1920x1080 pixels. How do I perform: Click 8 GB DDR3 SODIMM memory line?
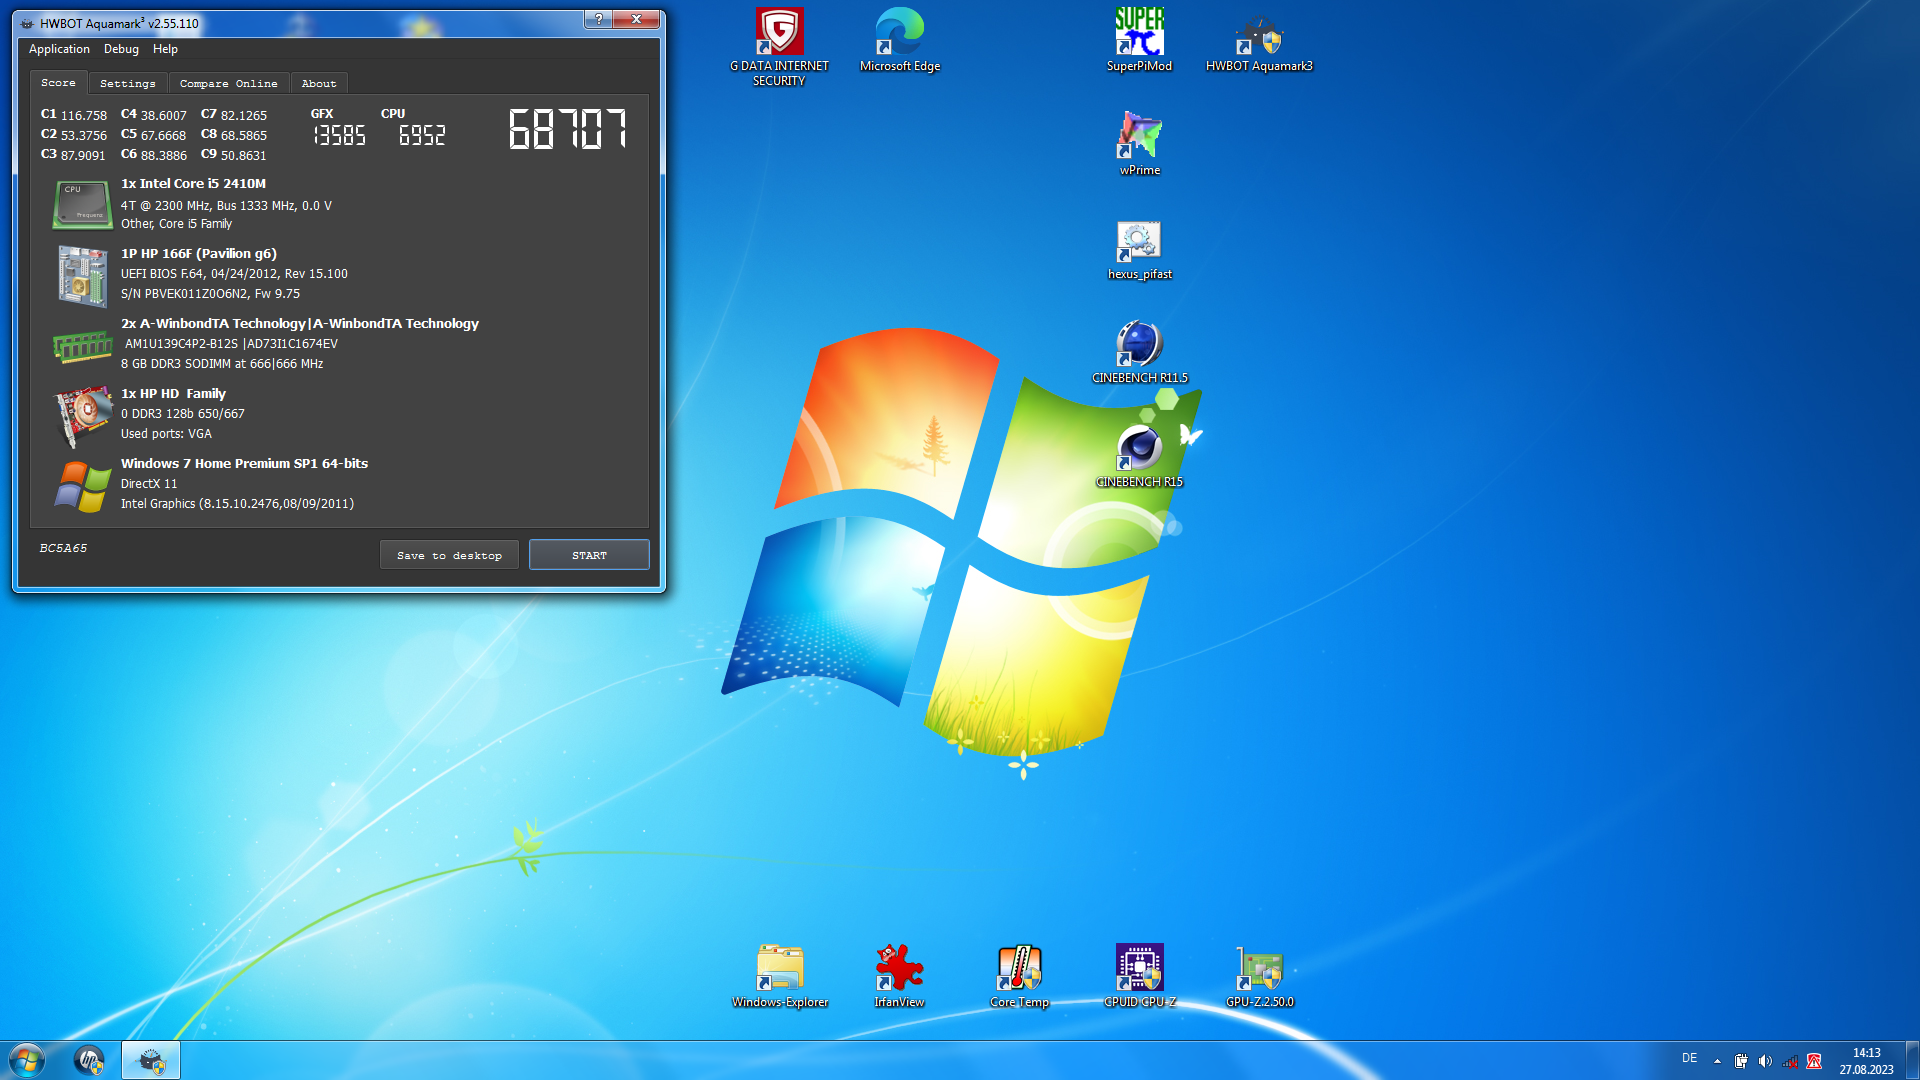[222, 364]
